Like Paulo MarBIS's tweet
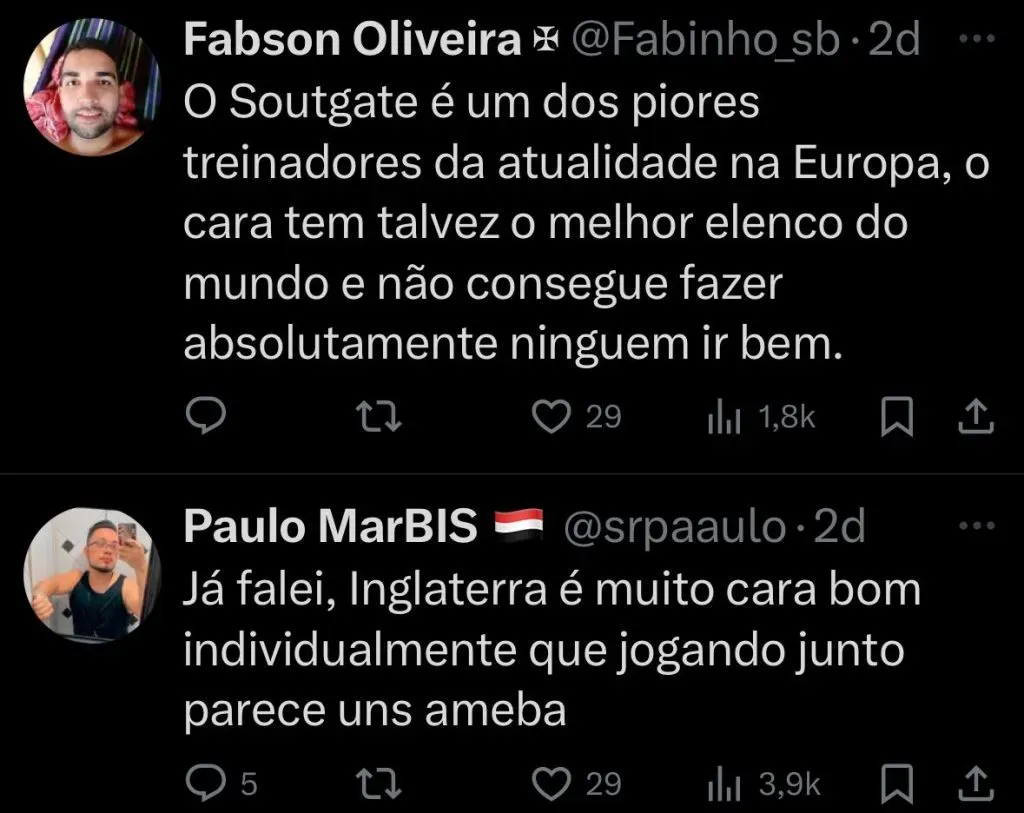 549,783
